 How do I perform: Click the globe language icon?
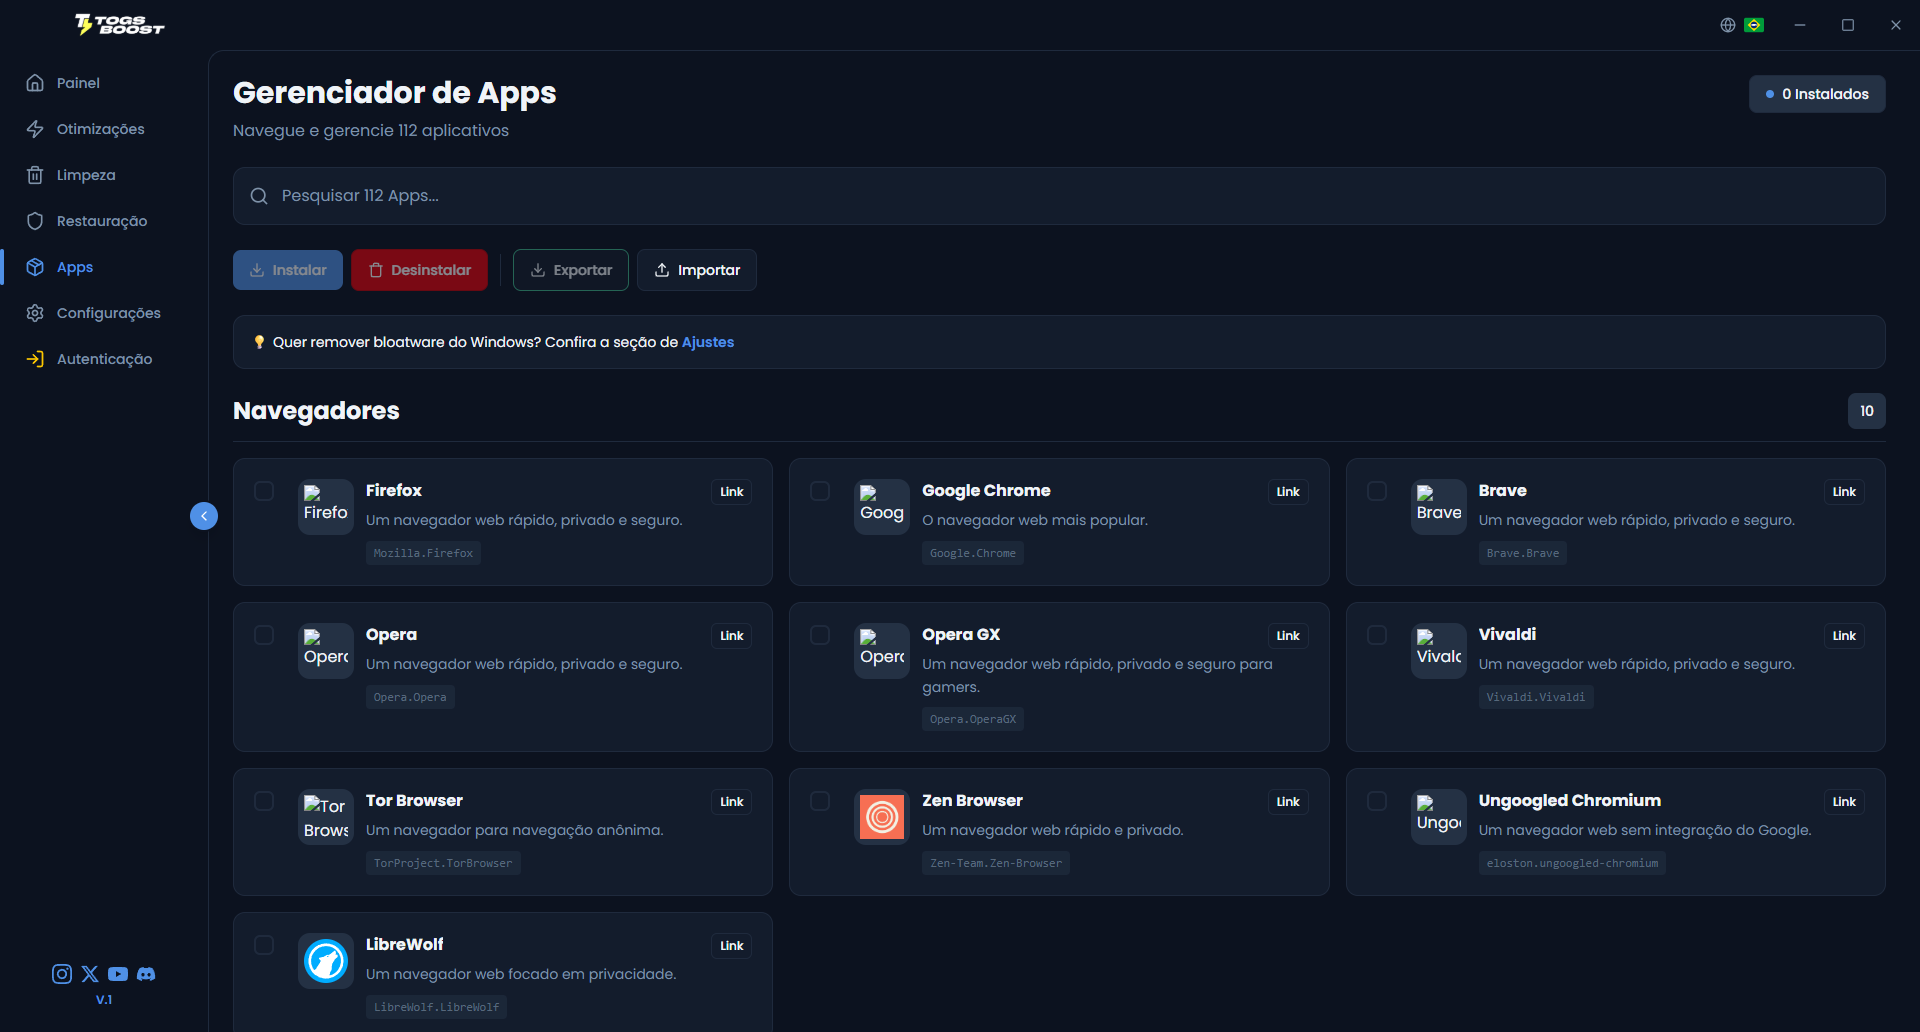(1727, 25)
